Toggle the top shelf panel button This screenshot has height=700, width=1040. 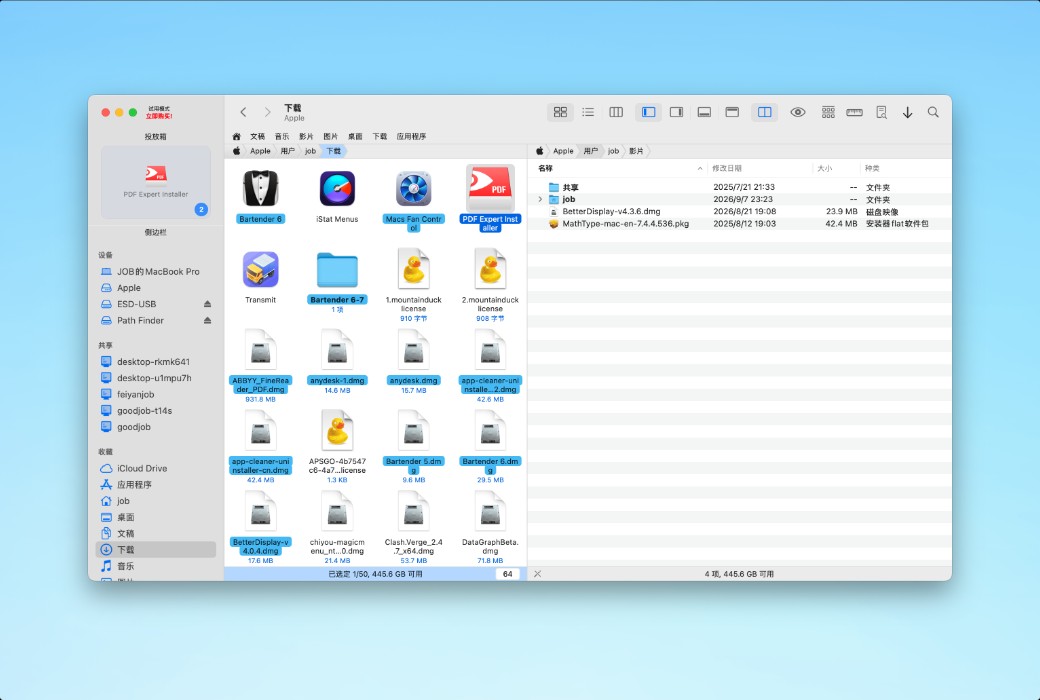[732, 112]
